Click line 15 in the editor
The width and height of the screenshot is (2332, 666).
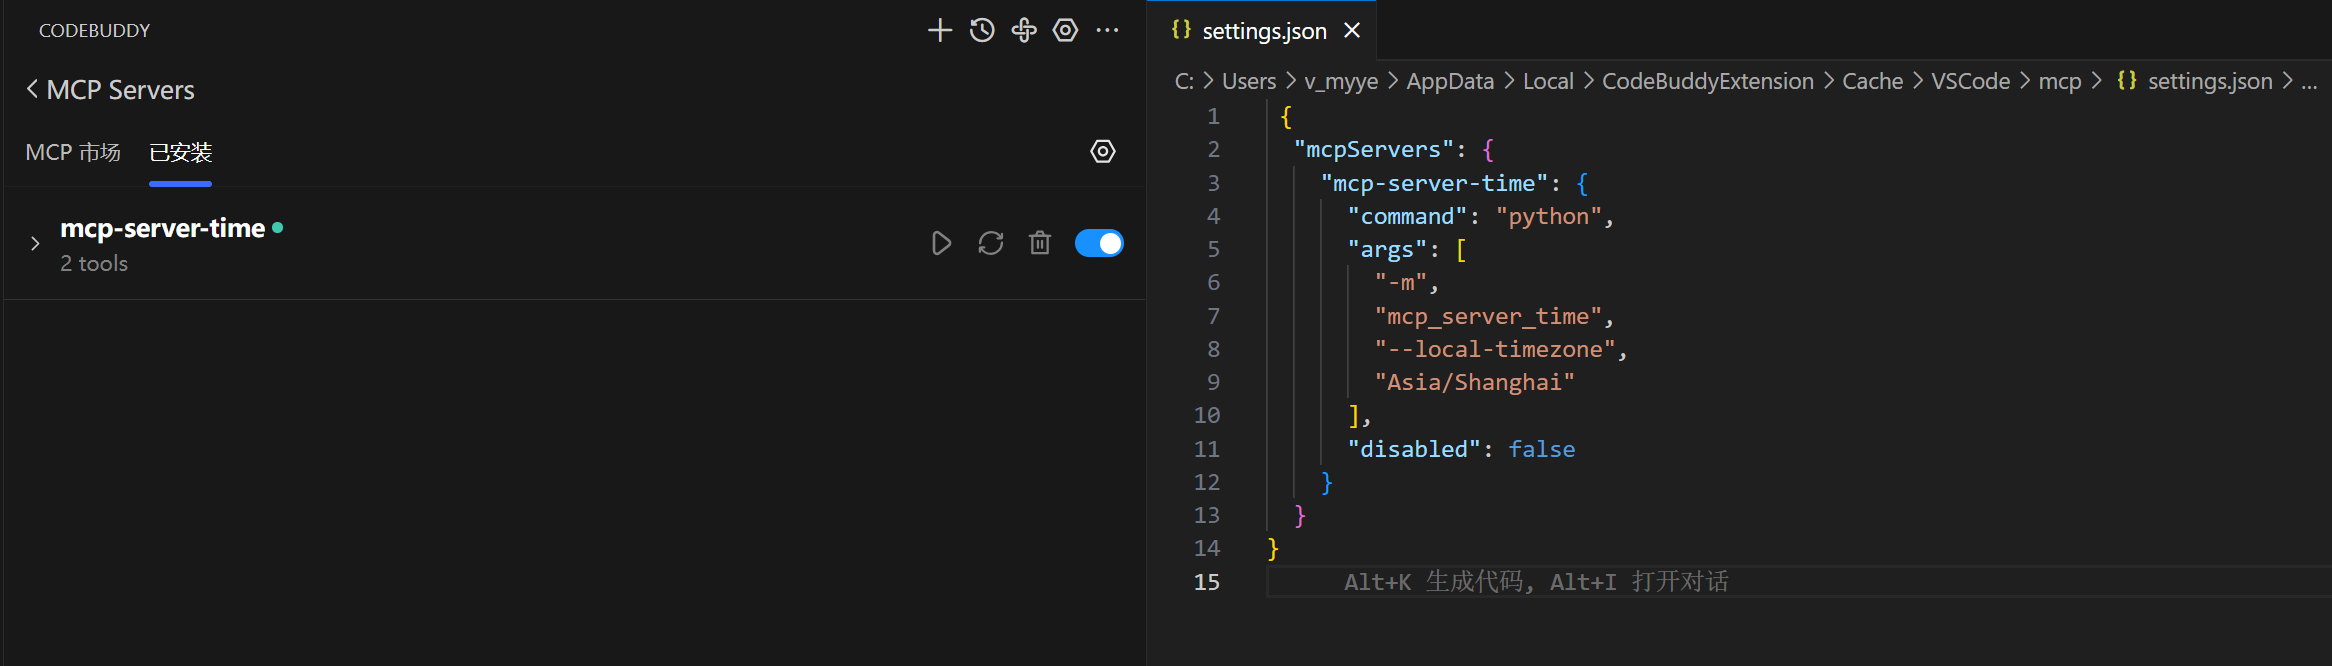[1800, 582]
